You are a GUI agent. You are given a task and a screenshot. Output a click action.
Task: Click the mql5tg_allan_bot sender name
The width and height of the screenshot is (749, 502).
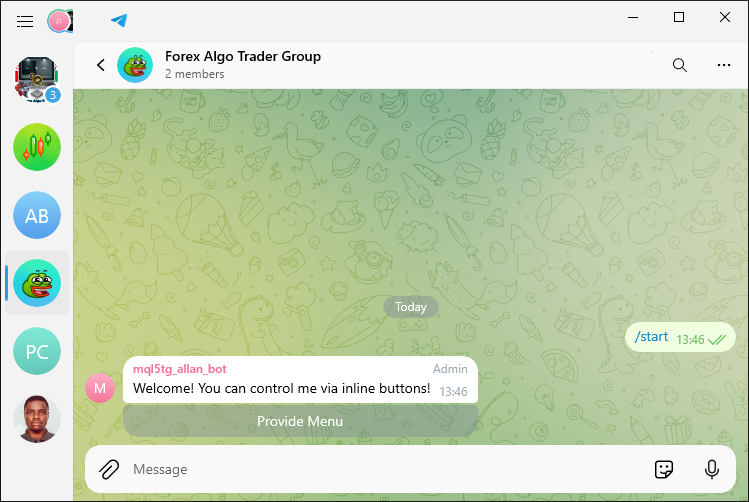coord(180,369)
